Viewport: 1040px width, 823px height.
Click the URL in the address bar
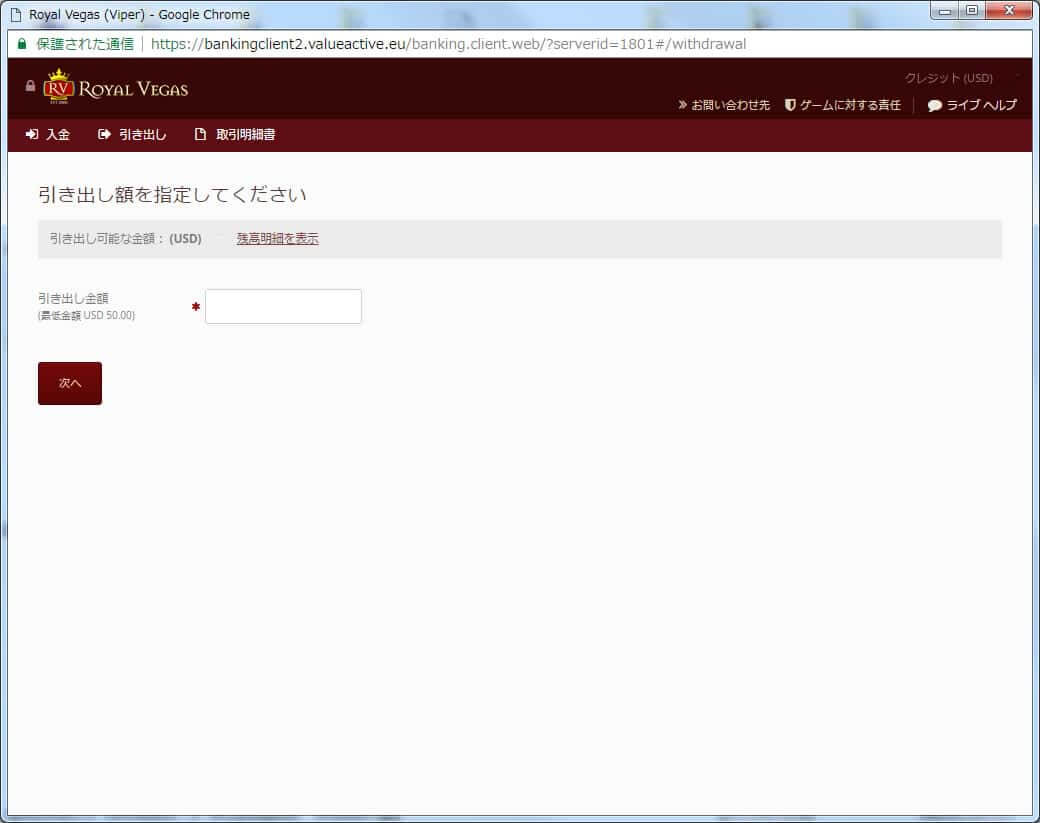[x=448, y=45]
